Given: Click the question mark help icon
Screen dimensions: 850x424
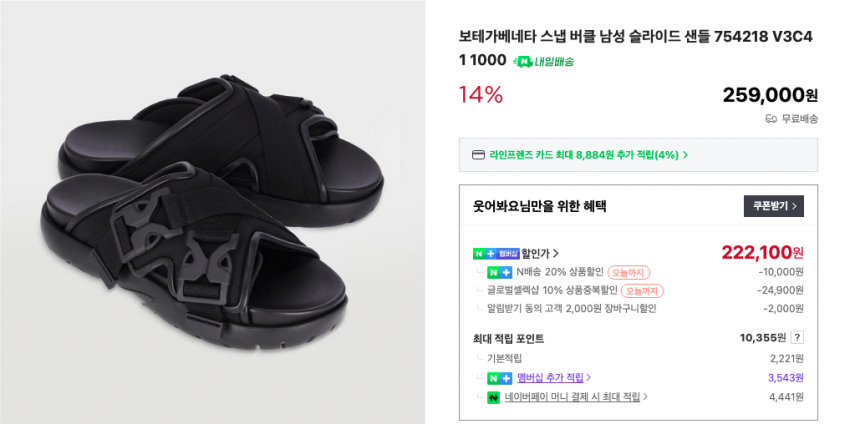Looking at the screenshot, I should [x=797, y=338].
